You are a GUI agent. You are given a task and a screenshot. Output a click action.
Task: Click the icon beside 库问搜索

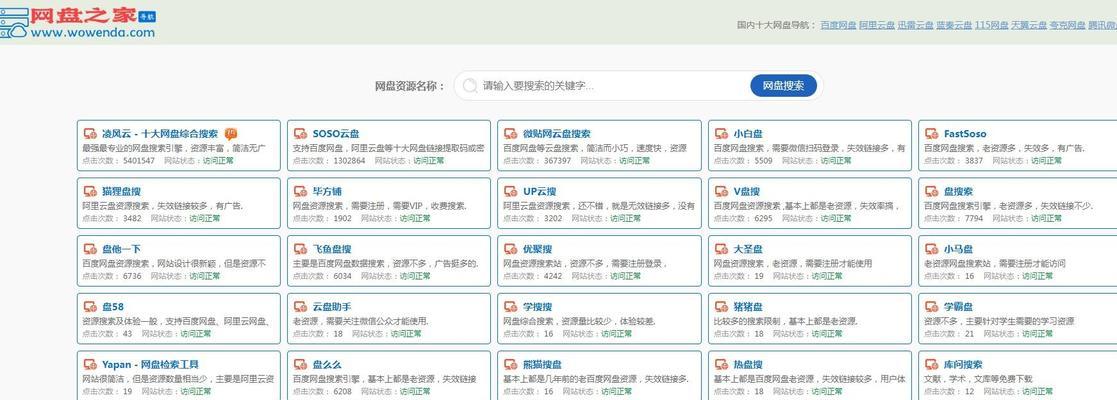point(931,364)
